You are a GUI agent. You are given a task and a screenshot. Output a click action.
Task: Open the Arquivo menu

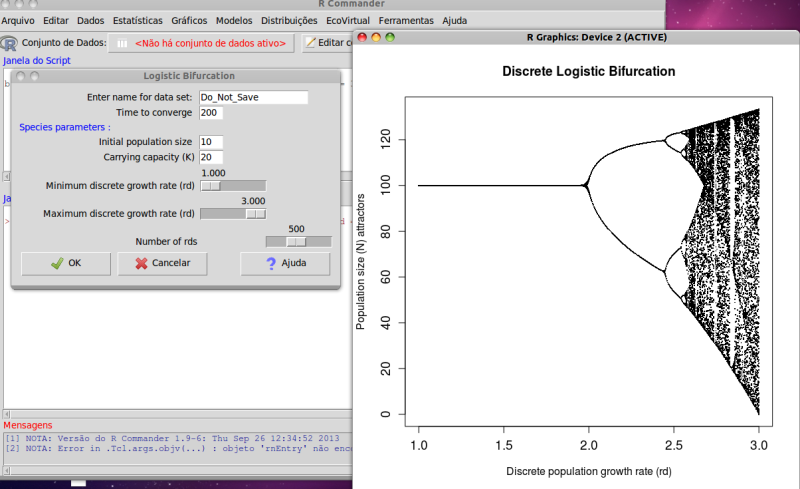(18, 20)
